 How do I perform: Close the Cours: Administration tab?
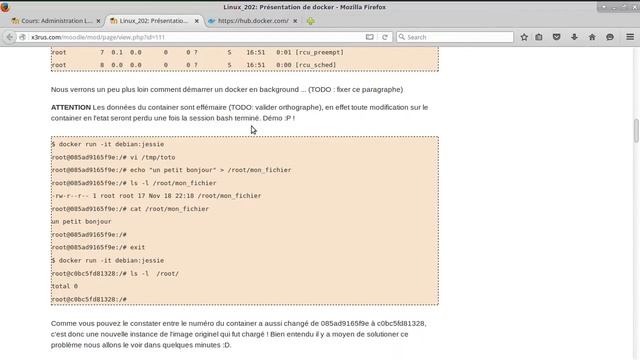tap(98, 21)
